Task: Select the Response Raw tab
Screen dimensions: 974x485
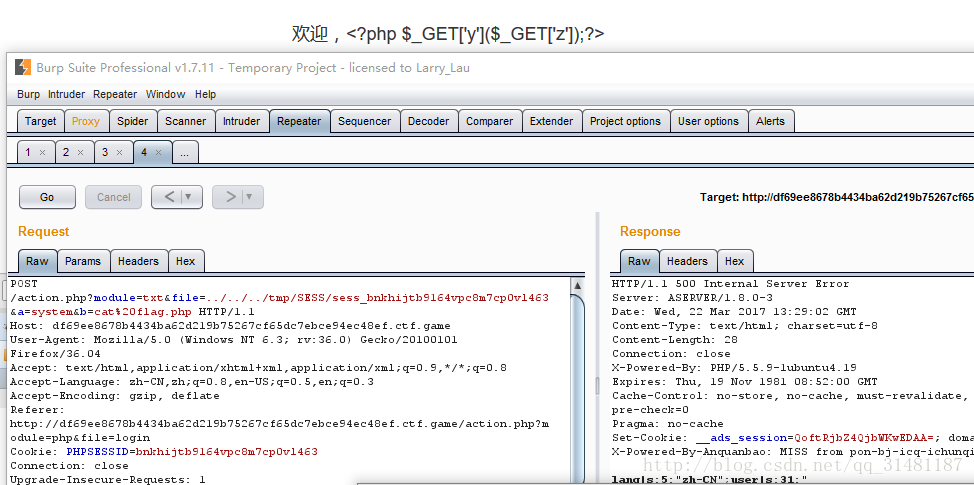Action: tap(639, 261)
